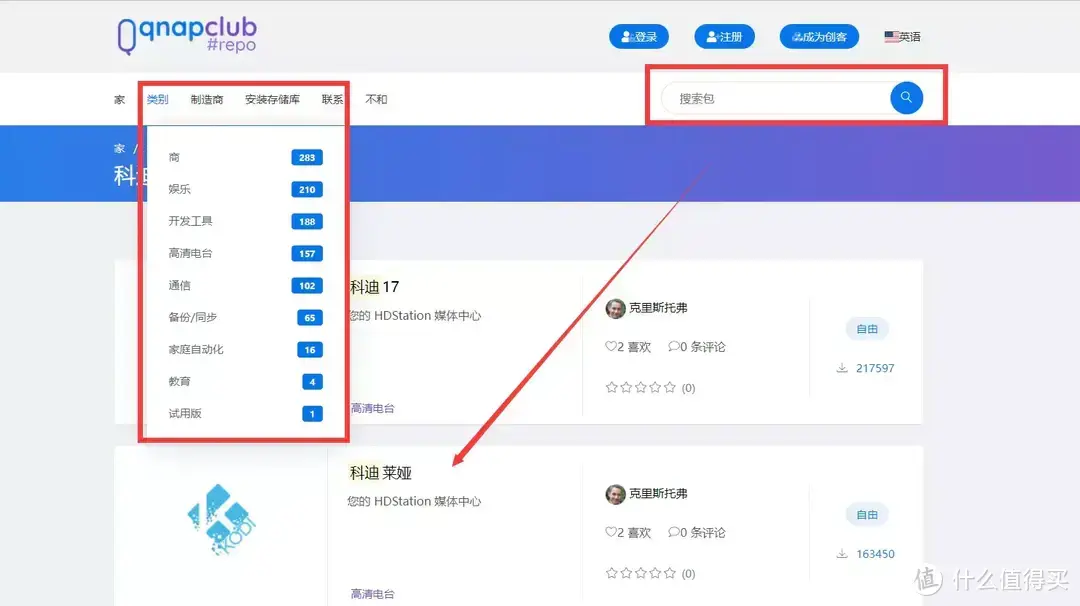This screenshot has height=606, width=1080.
Task: Click 克里斯托弗's avatar next to 科迪 17
Action: click(x=615, y=308)
